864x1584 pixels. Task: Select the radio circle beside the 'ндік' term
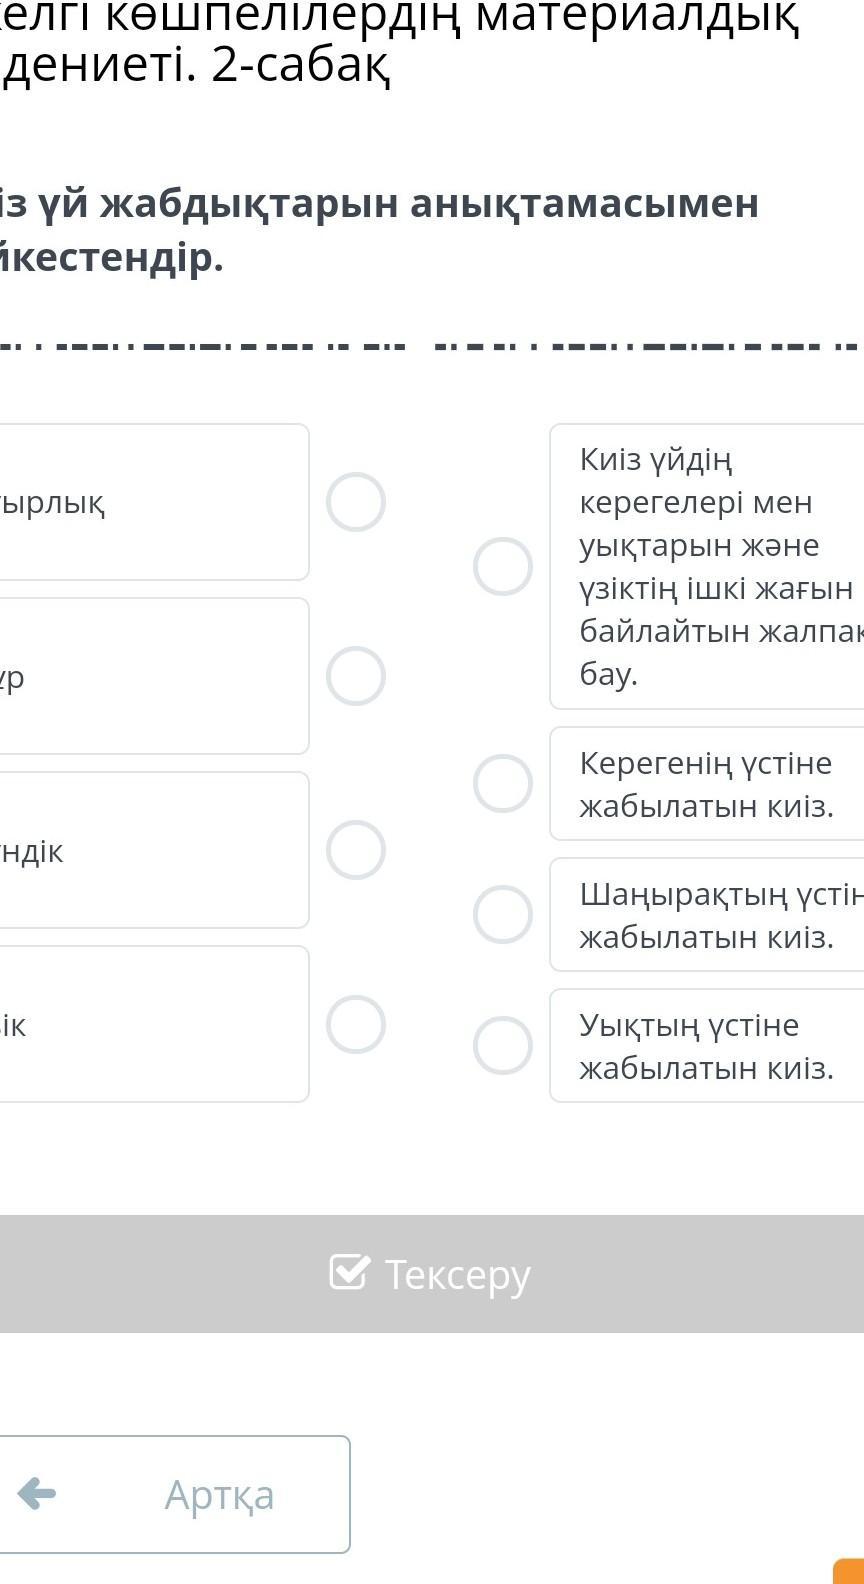[356, 850]
